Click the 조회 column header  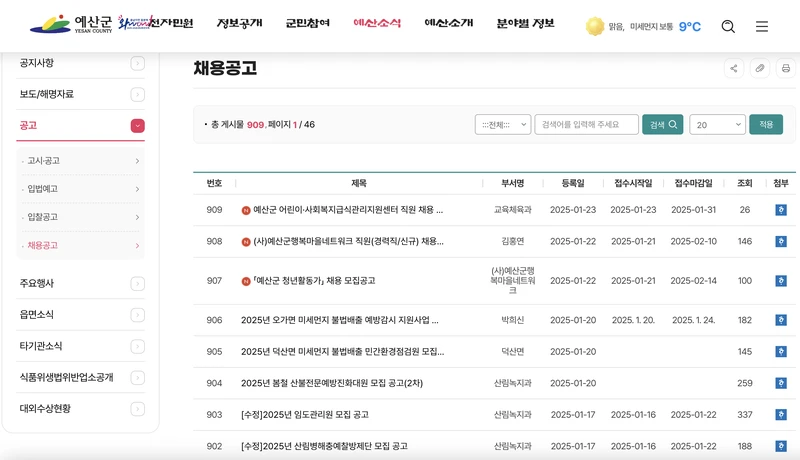(x=744, y=183)
